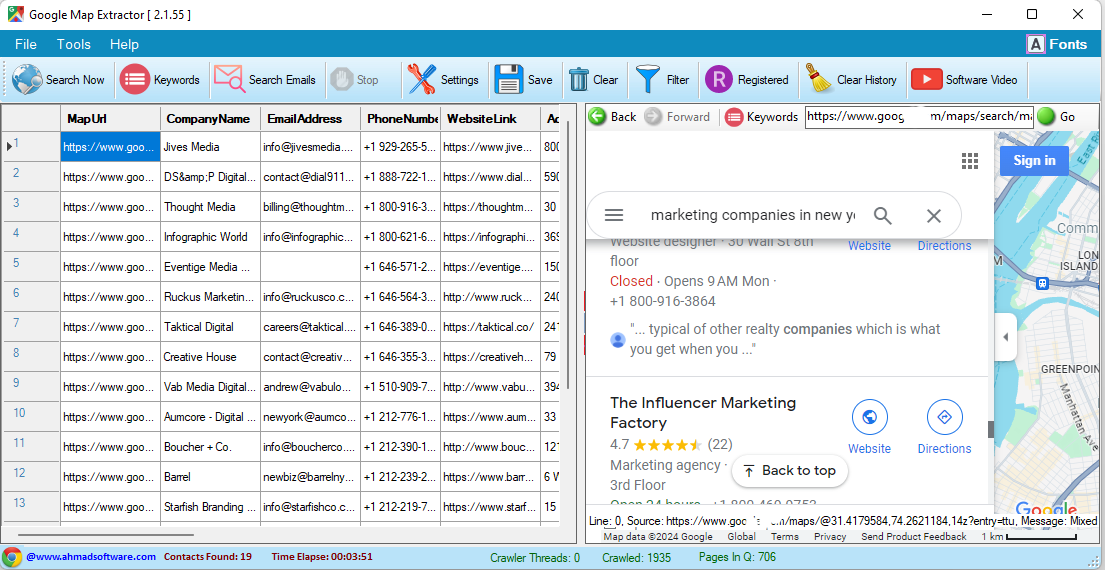Save results with the floppy disk icon
Screen dimensions: 1105x570
508,80
